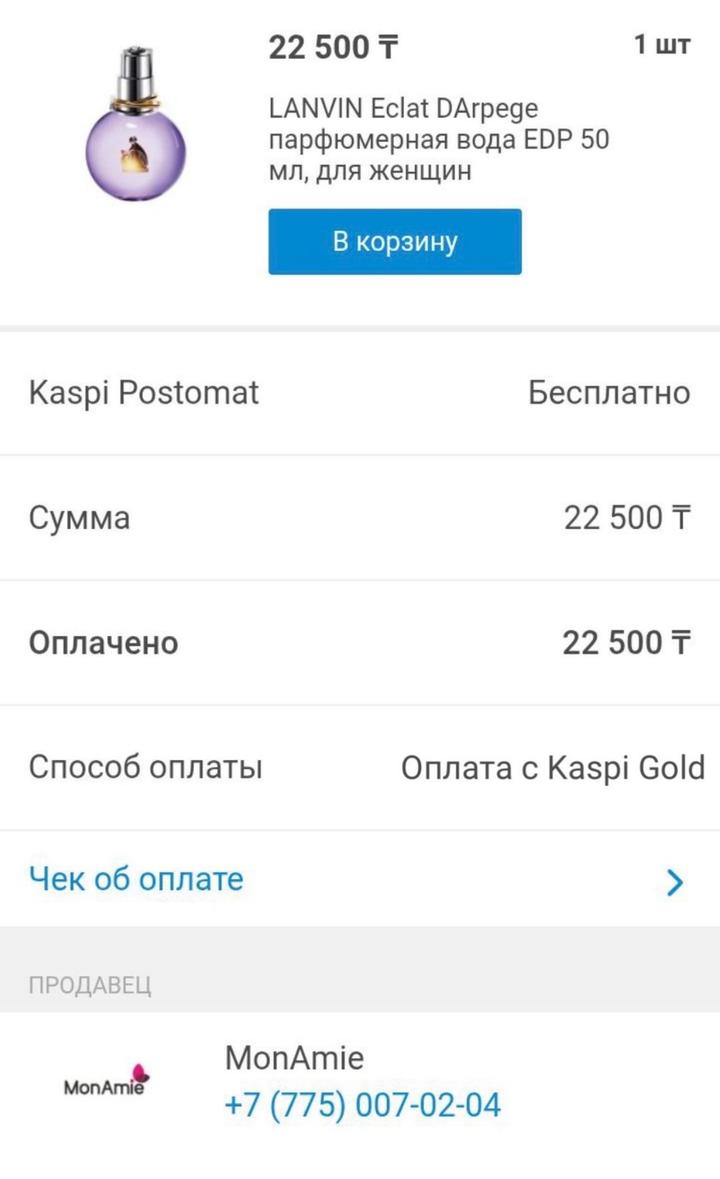Tap the product price beside the bottle
The width and height of the screenshot is (720, 1179).
coord(333,47)
